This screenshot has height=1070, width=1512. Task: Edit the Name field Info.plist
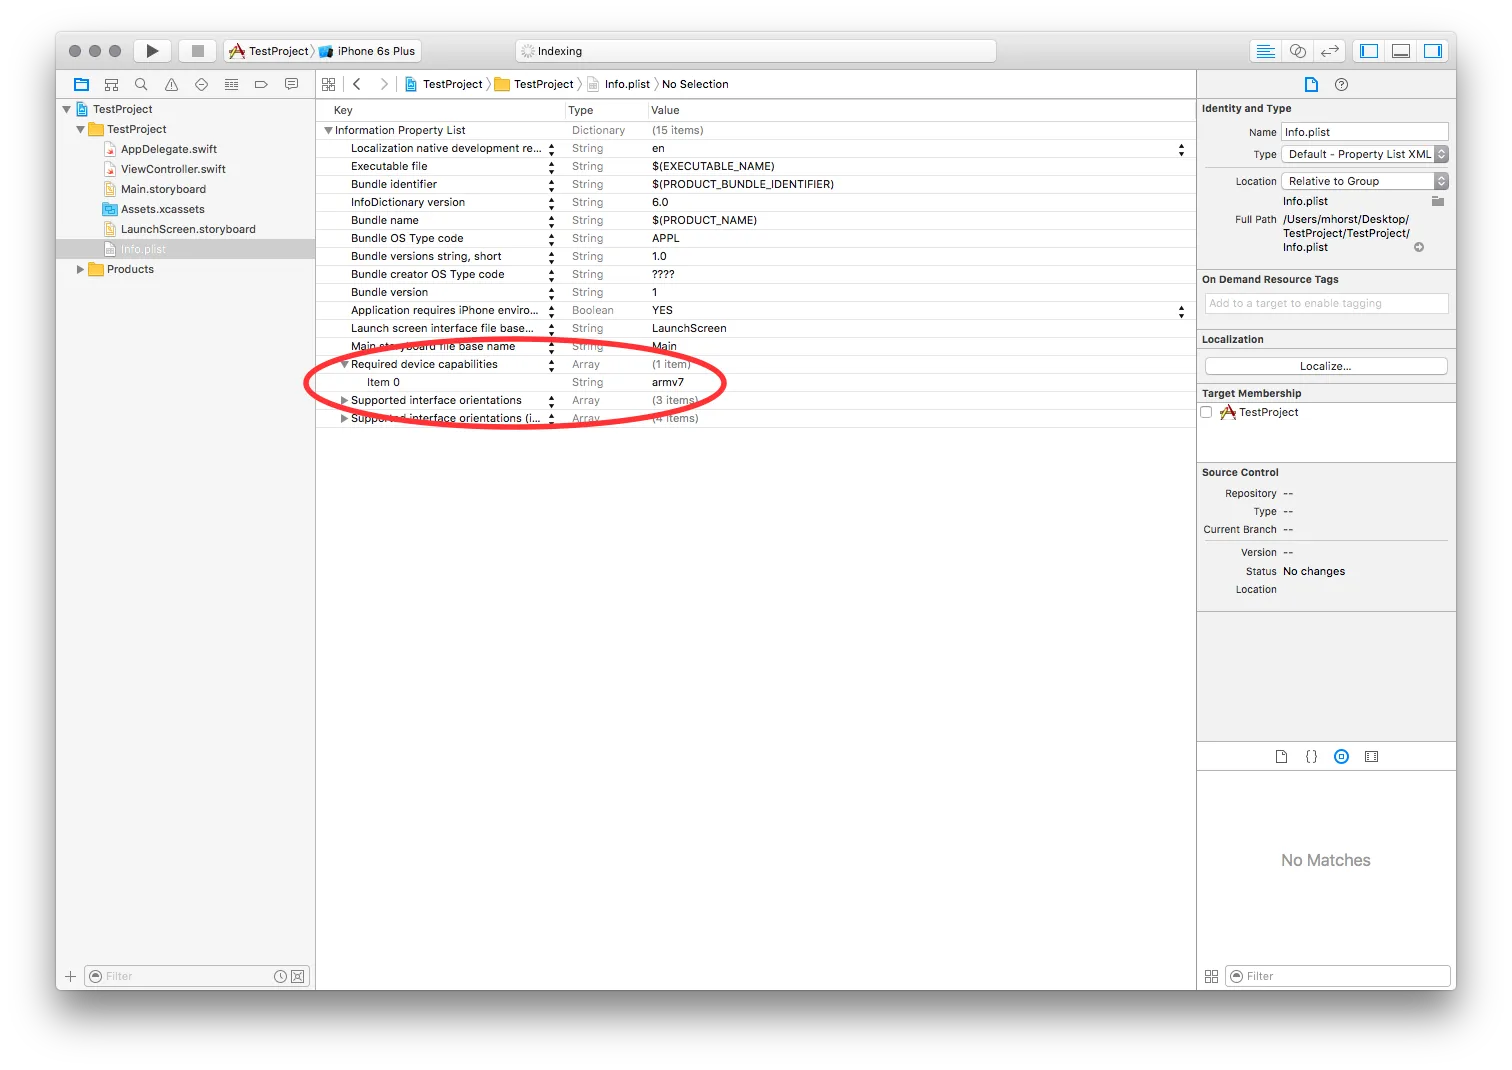[1365, 132]
